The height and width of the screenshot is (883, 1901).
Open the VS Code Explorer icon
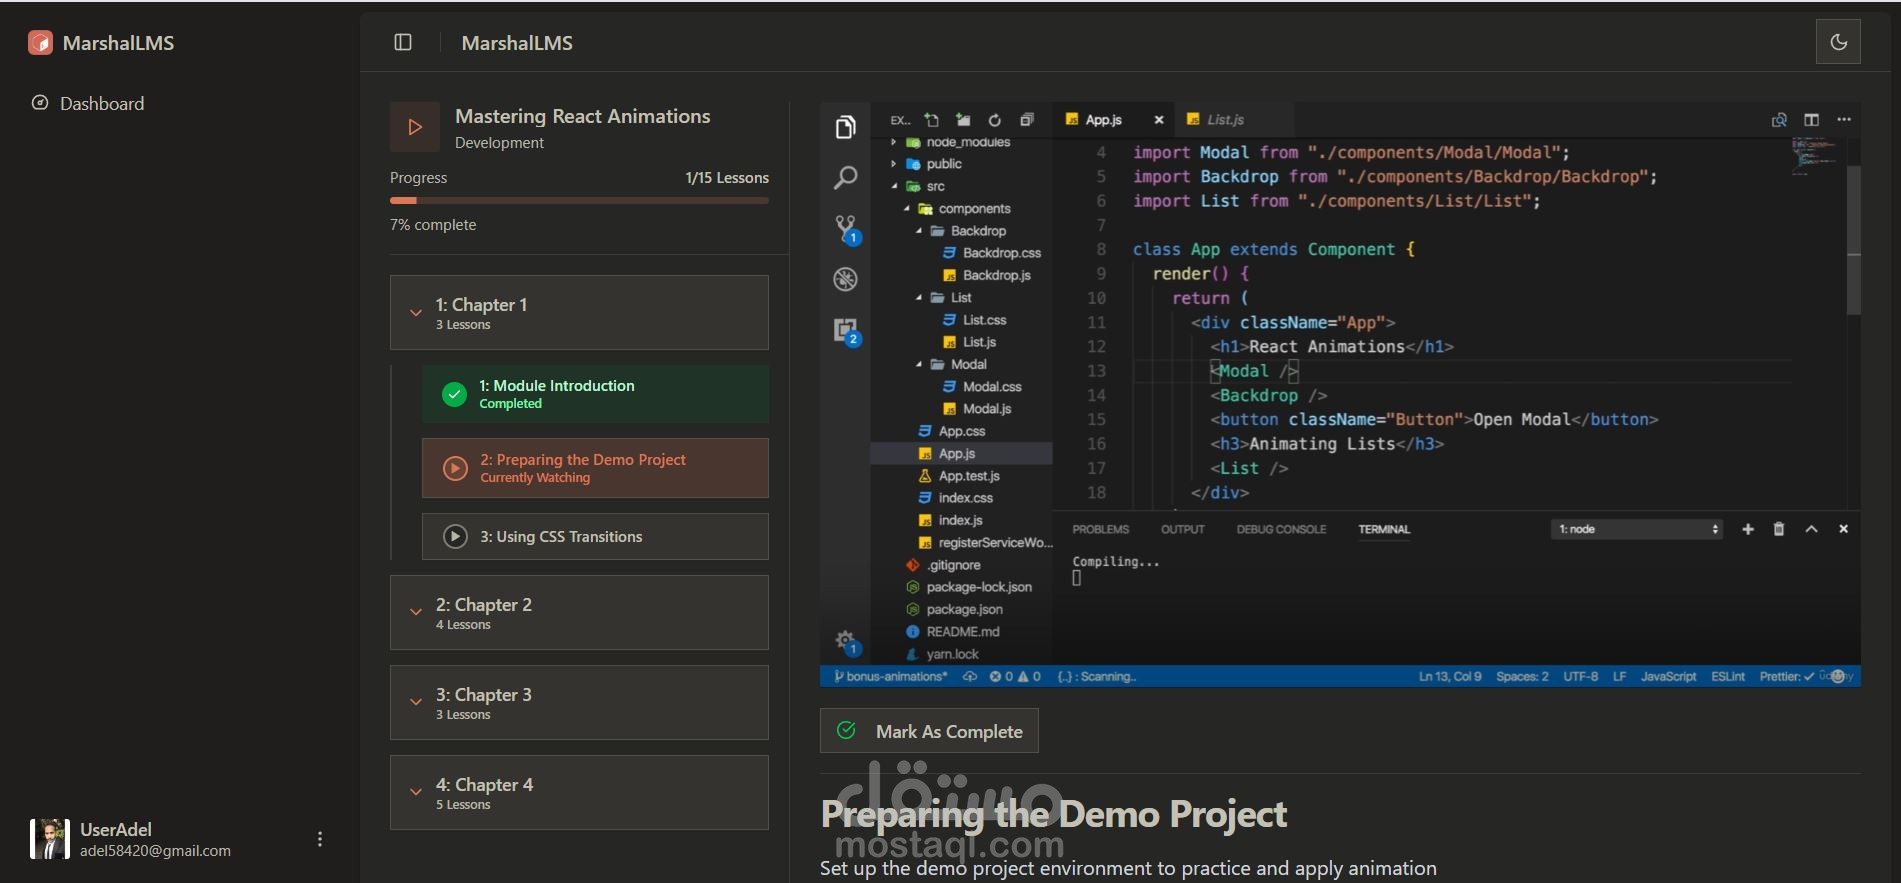coord(845,127)
